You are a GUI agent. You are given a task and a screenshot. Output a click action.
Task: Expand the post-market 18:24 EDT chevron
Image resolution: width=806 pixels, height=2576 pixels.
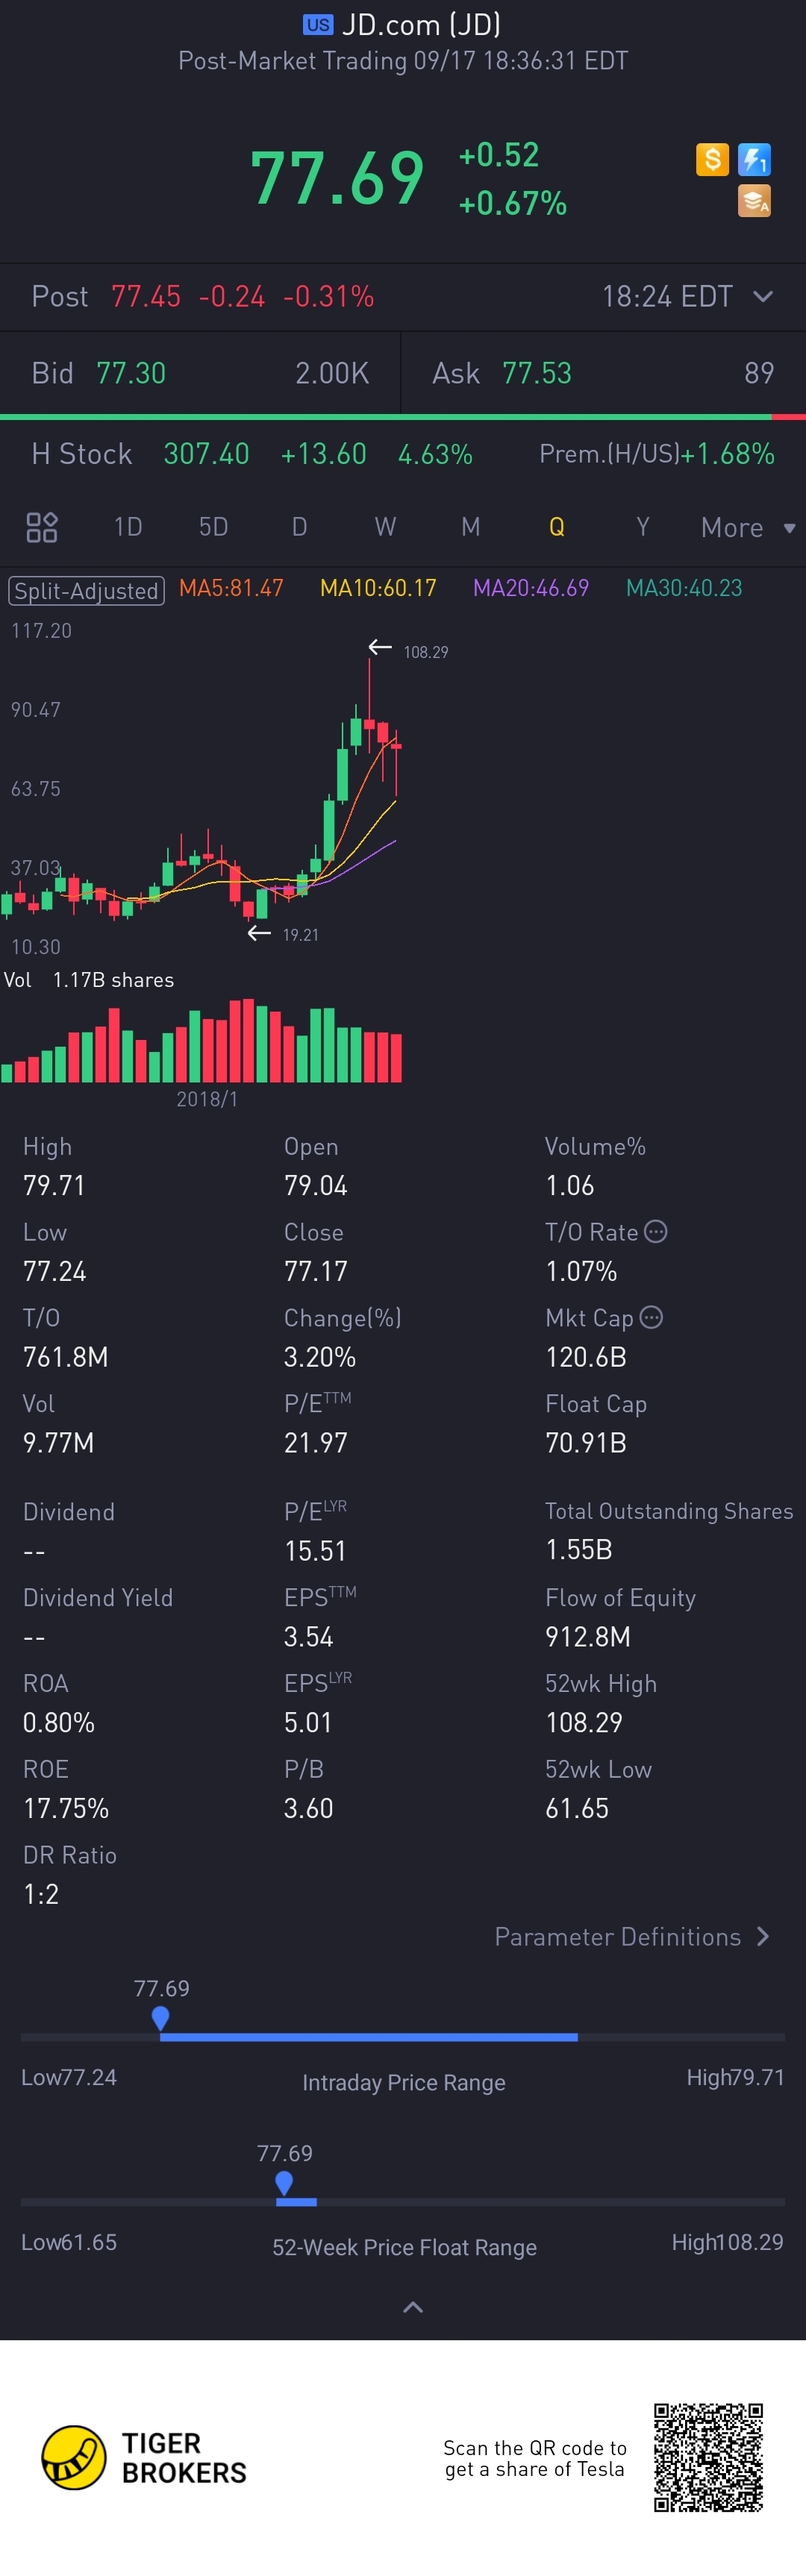click(763, 296)
